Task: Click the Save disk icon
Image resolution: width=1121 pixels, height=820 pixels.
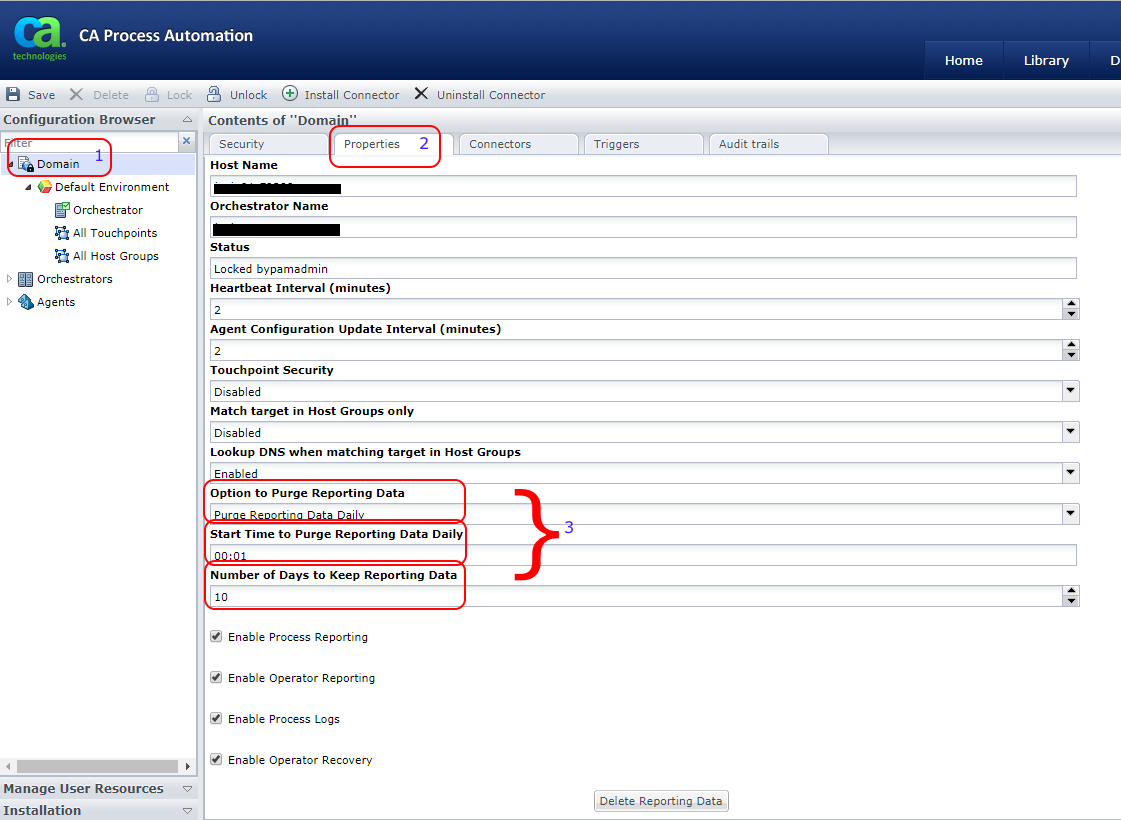Action: click(13, 94)
